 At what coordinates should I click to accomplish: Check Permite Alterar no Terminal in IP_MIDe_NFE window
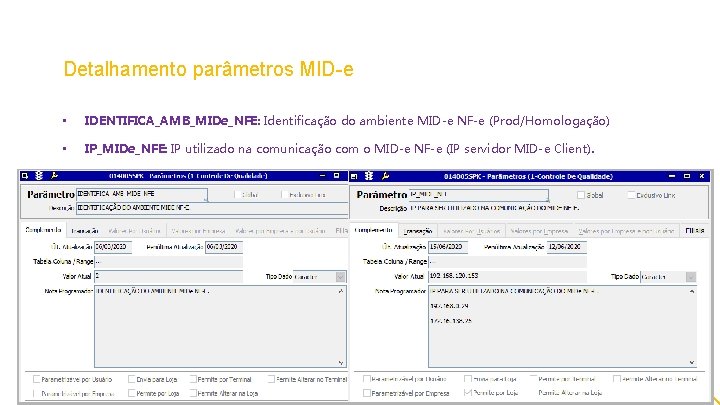click(x=617, y=379)
